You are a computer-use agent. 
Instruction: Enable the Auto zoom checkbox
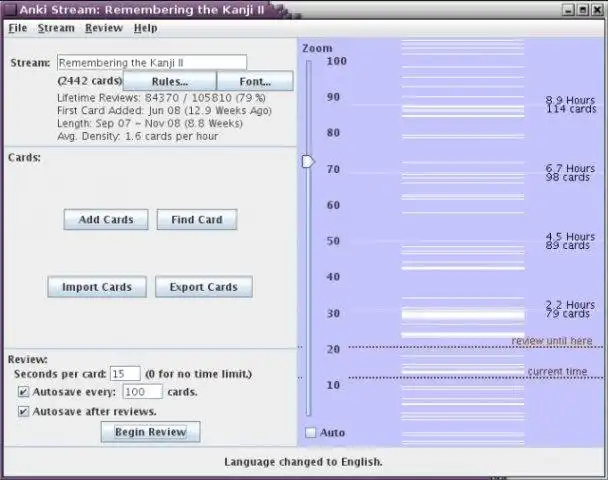pos(311,432)
